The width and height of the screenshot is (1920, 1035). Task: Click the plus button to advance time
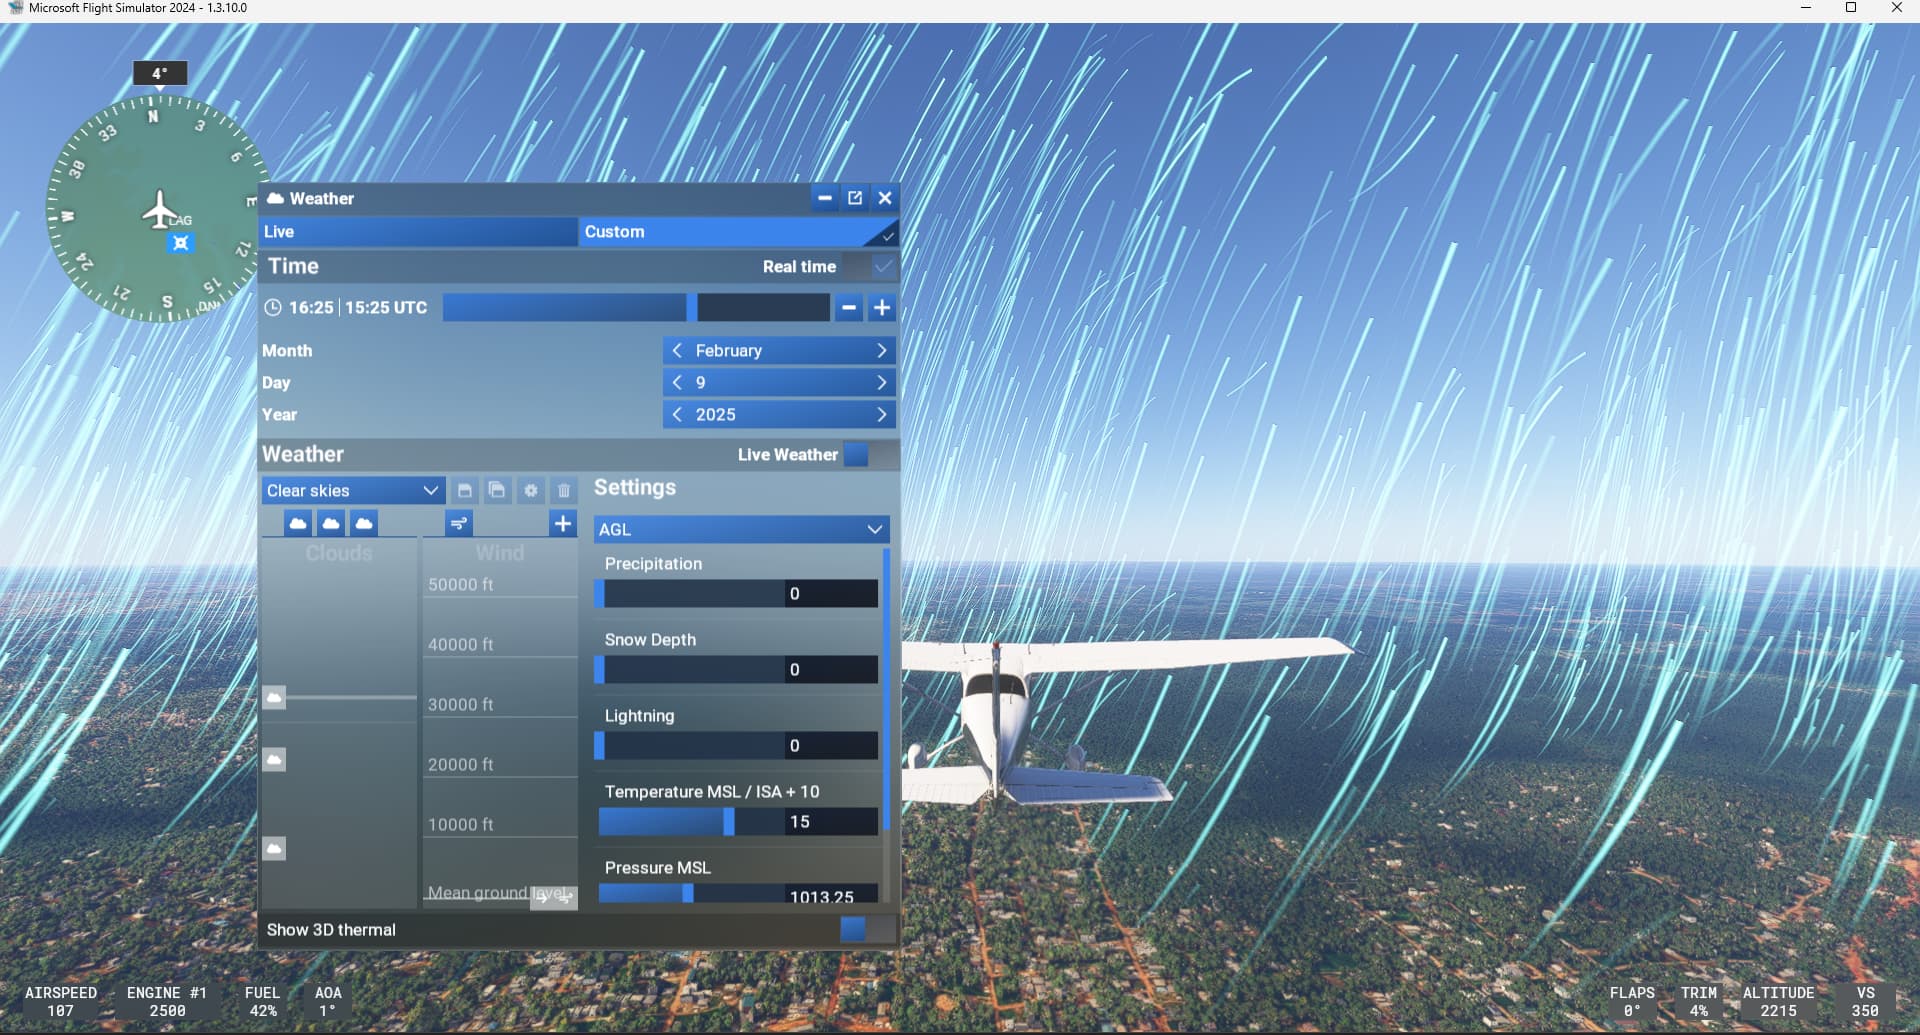[882, 308]
